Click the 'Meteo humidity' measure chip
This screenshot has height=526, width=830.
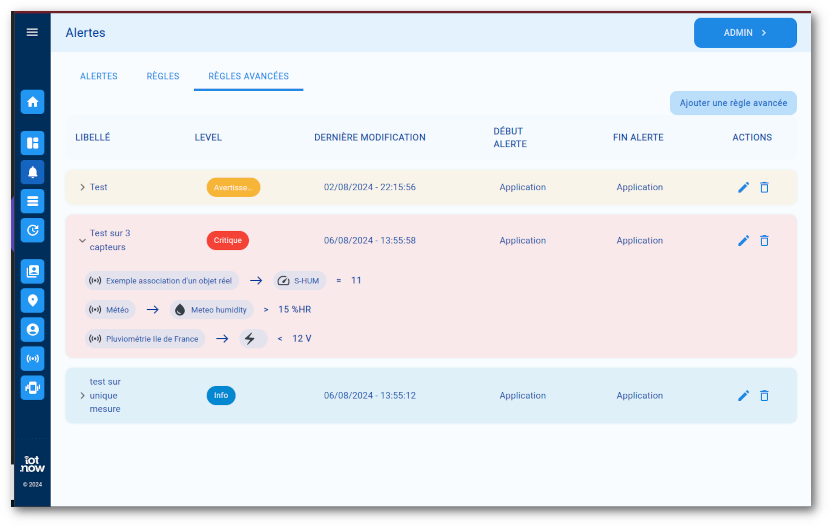[x=211, y=310]
